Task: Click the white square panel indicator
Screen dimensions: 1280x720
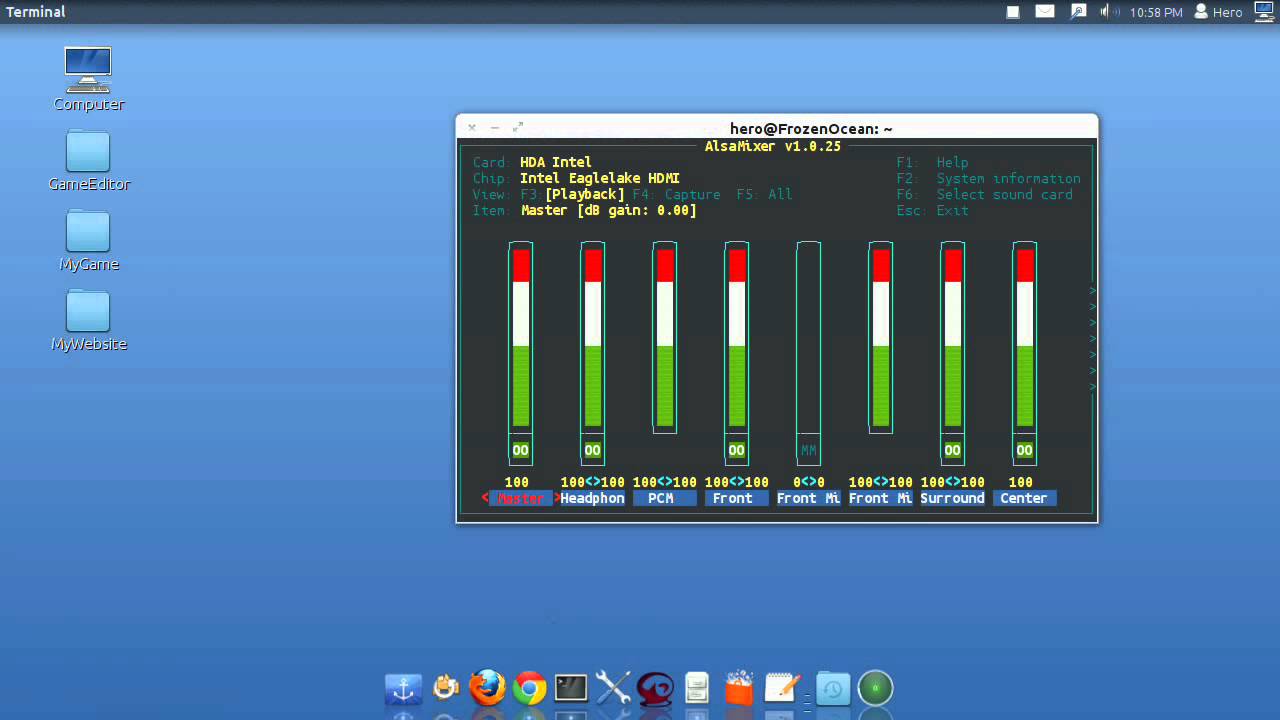Action: pos(1012,12)
